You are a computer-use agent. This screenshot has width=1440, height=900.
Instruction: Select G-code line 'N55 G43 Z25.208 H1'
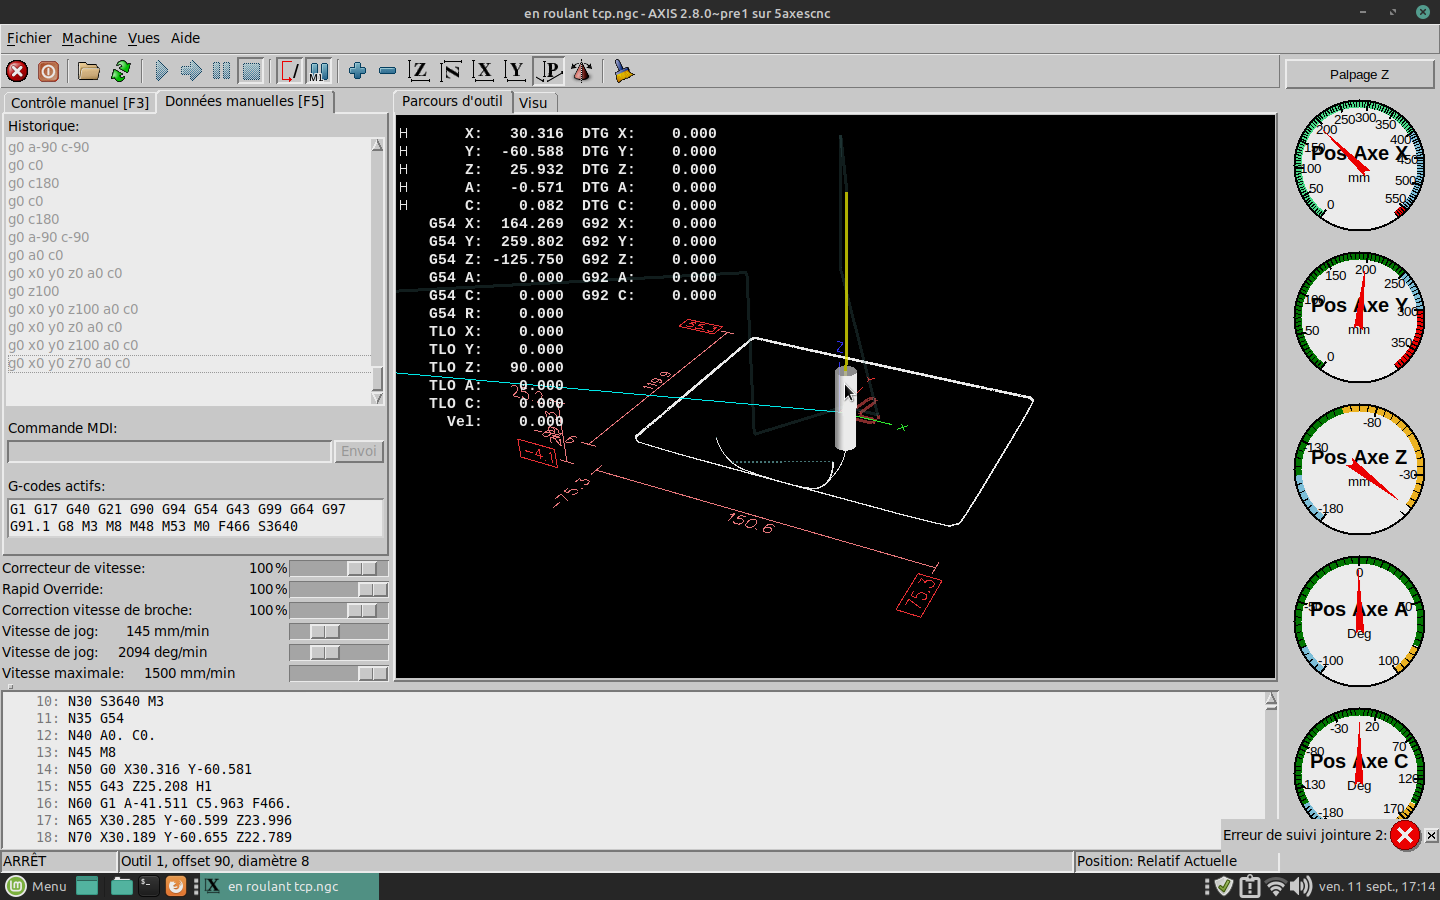tap(140, 786)
